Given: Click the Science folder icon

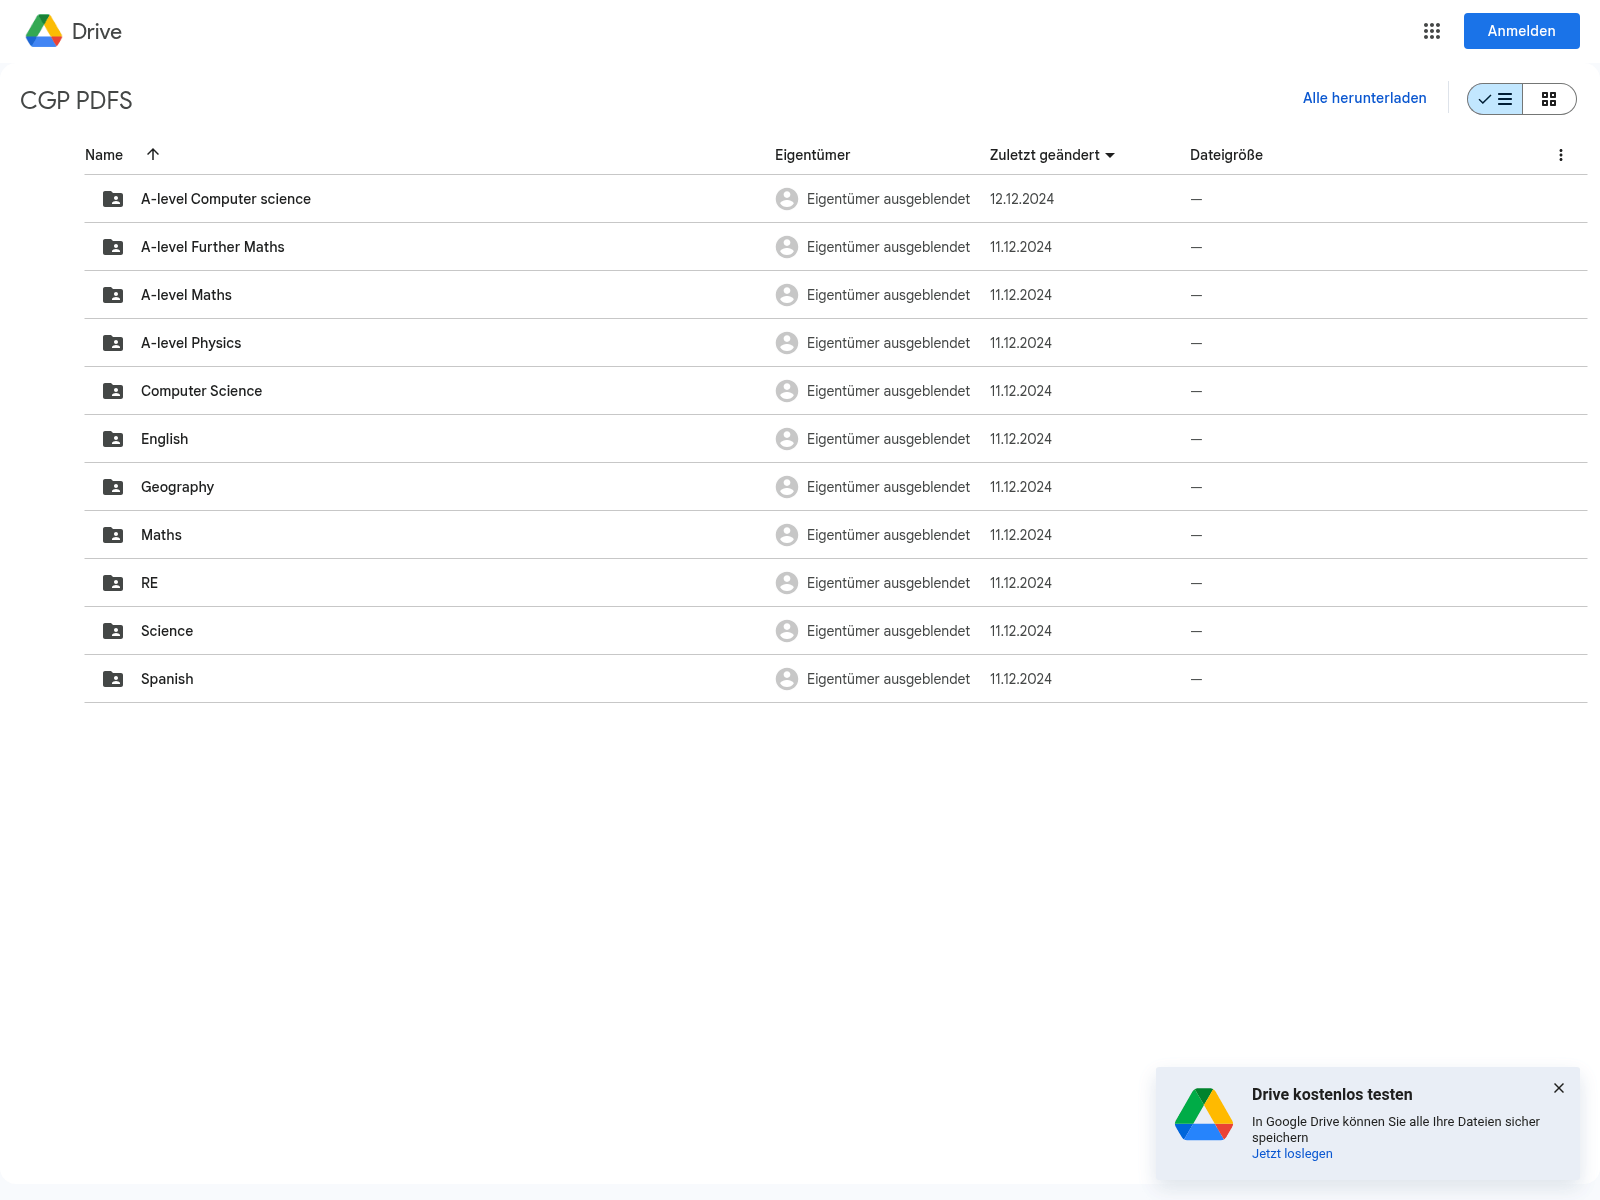Looking at the screenshot, I should (x=113, y=631).
